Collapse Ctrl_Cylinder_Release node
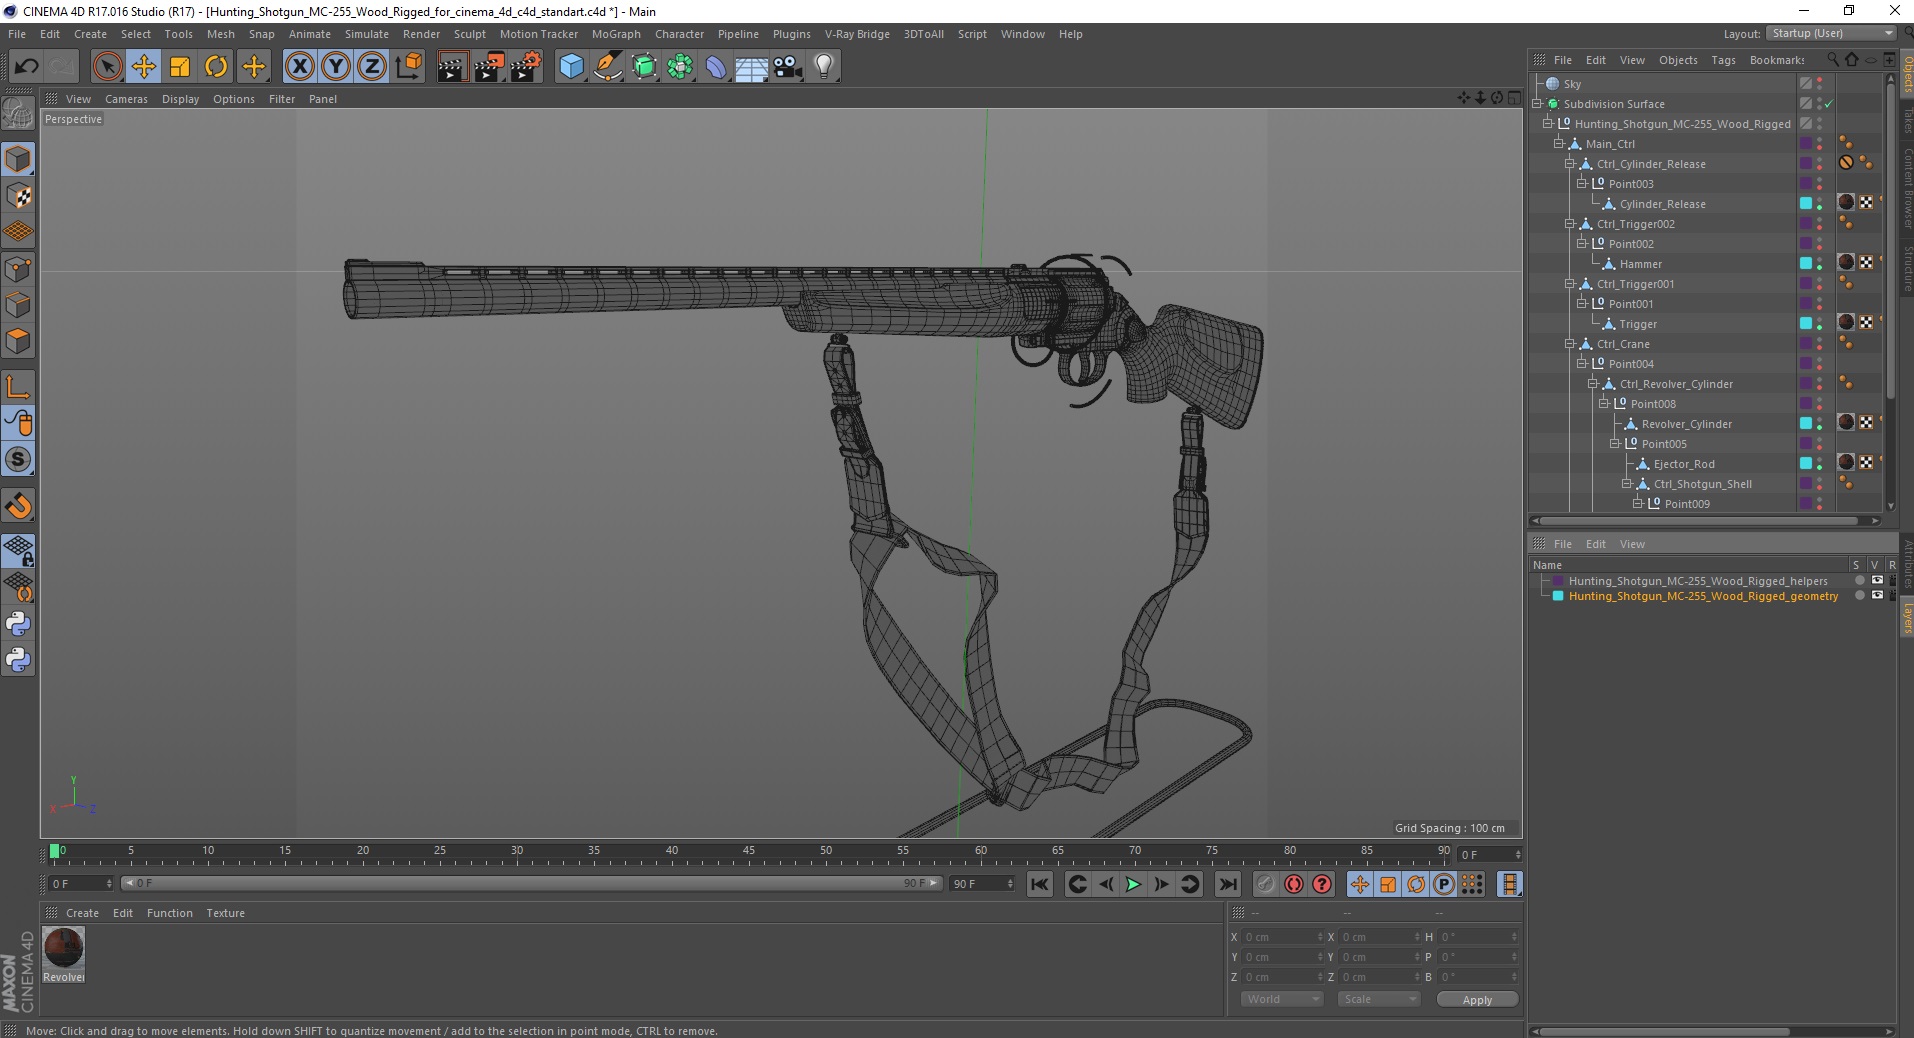The image size is (1914, 1038). pos(1569,164)
